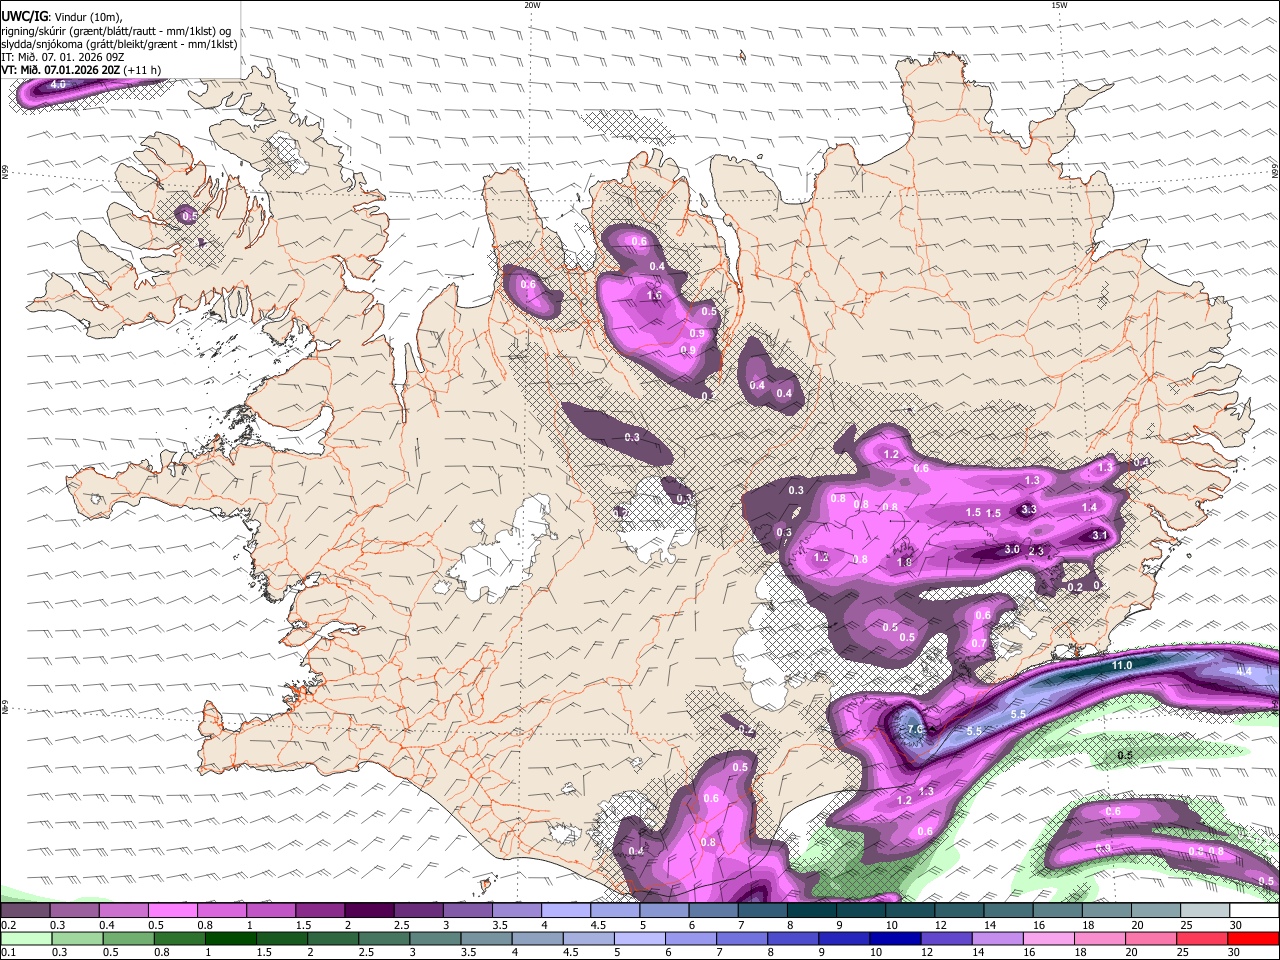Viewport: 1280px width, 960px height.
Task: Click the '3.3' precipitation value on the map
Action: tap(1029, 510)
